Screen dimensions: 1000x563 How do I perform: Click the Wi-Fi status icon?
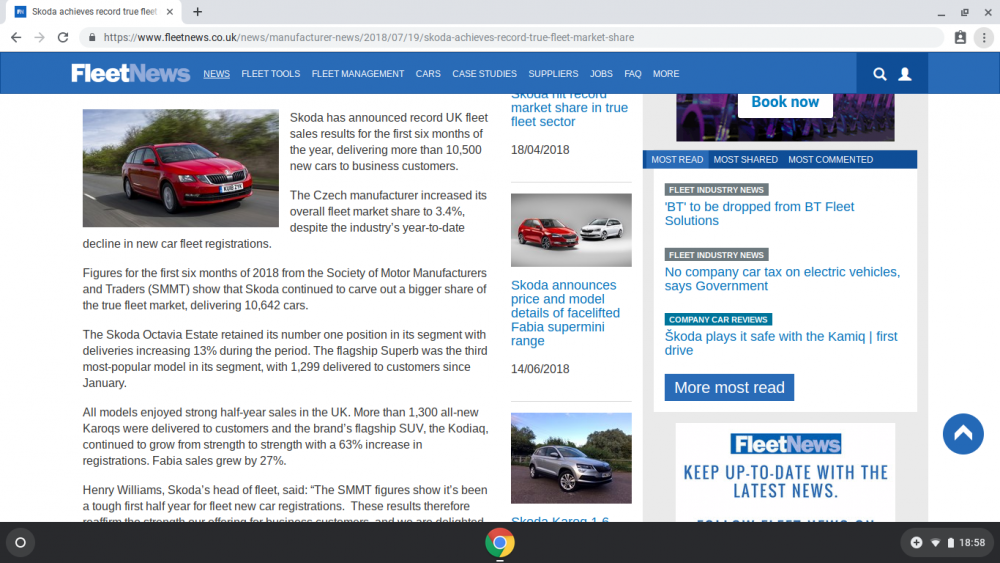(935, 543)
